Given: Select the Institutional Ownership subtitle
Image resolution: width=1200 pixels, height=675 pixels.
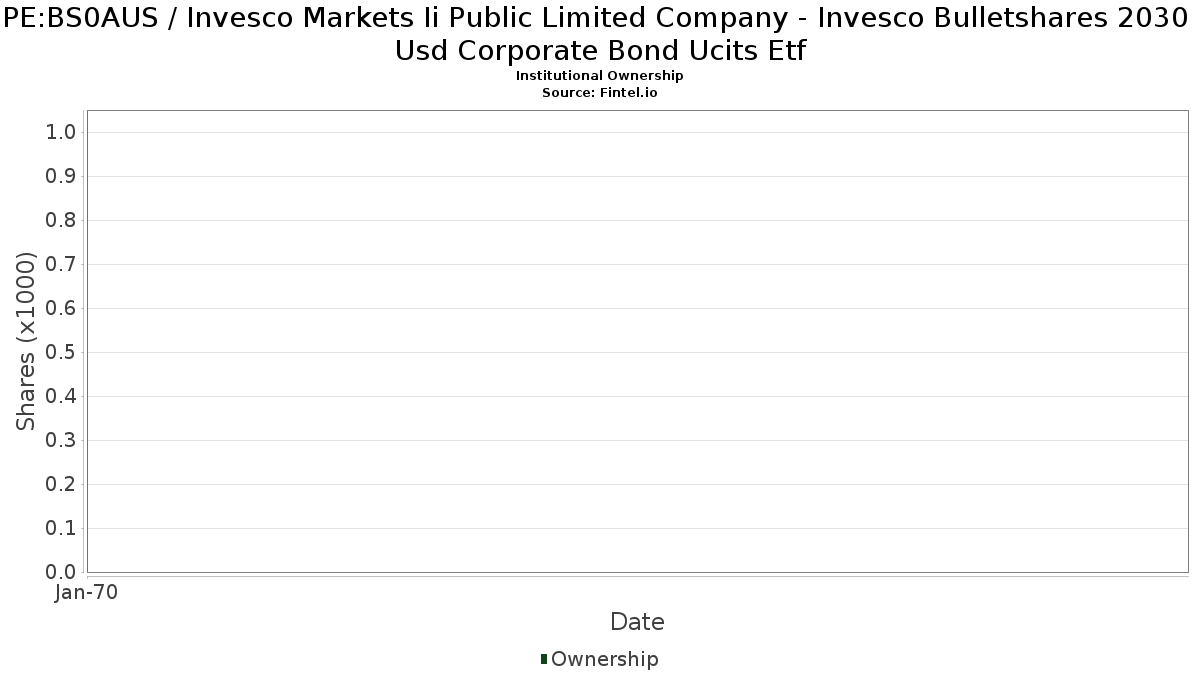Looking at the screenshot, I should tap(600, 76).
